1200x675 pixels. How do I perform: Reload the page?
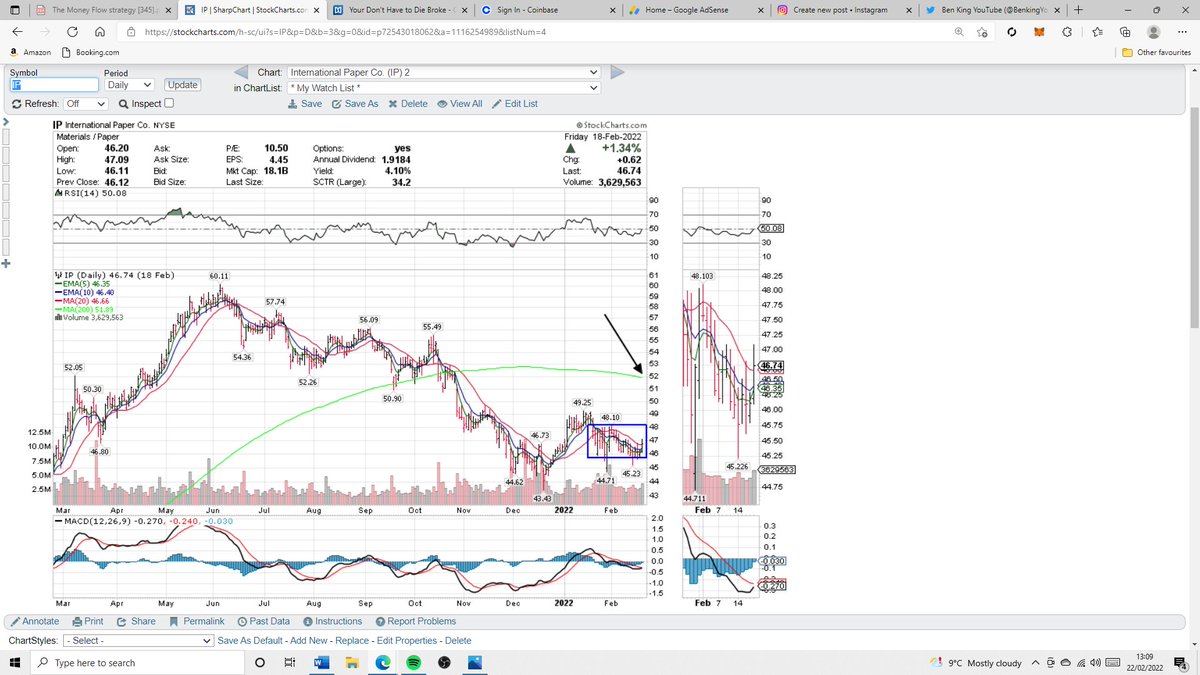(x=72, y=32)
